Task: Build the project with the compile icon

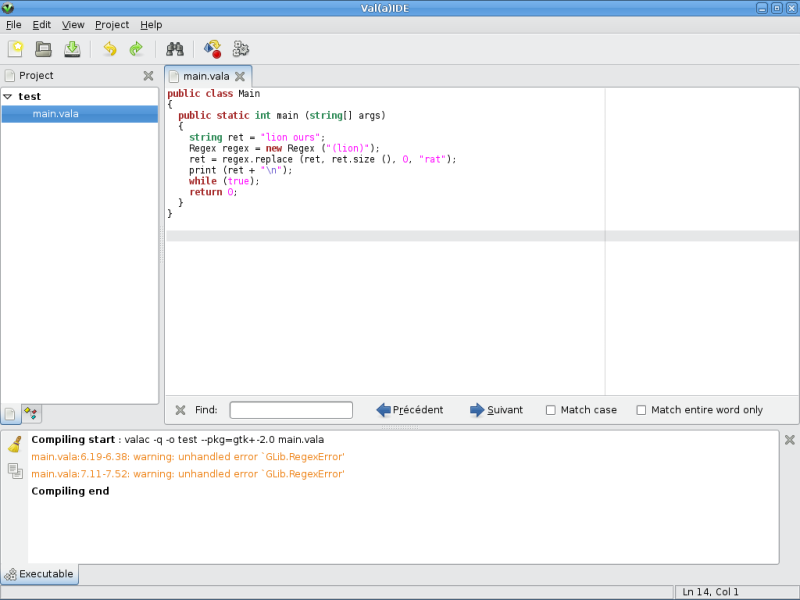Action: tap(212, 49)
